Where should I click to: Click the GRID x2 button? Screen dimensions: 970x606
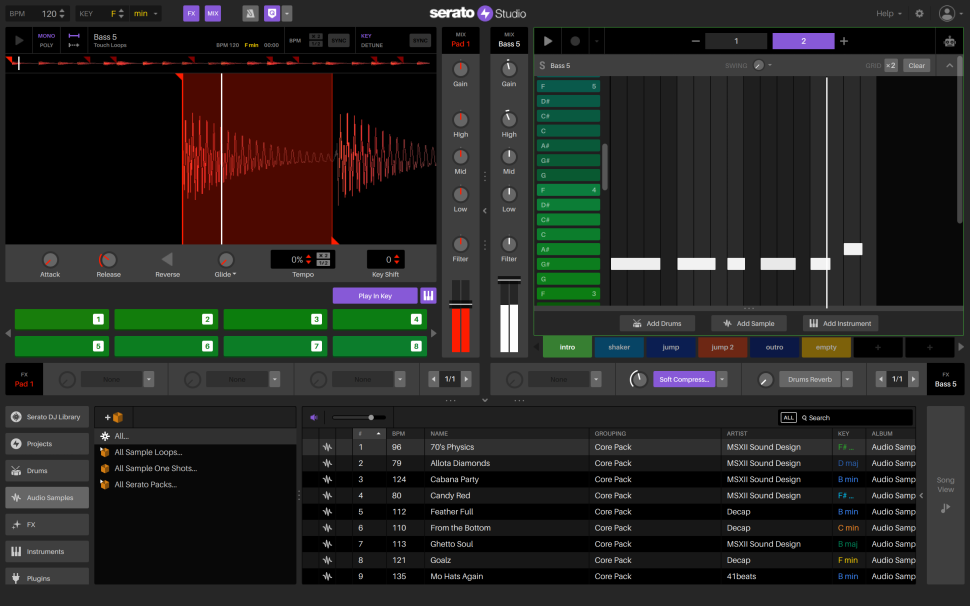point(891,65)
